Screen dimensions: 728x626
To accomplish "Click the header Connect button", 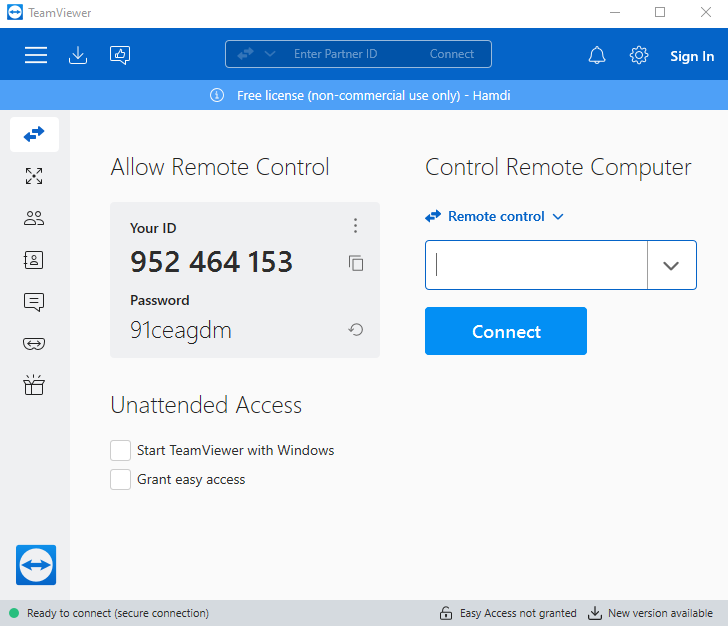I will [x=452, y=54].
